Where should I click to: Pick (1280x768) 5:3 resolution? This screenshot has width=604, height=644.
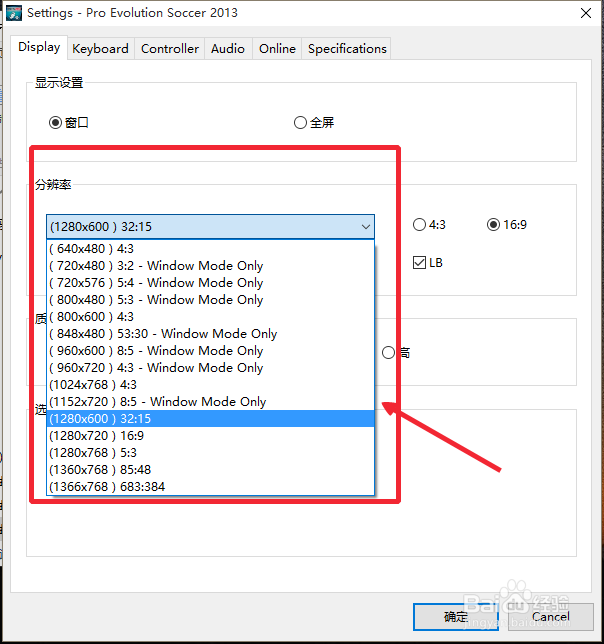[211, 453]
